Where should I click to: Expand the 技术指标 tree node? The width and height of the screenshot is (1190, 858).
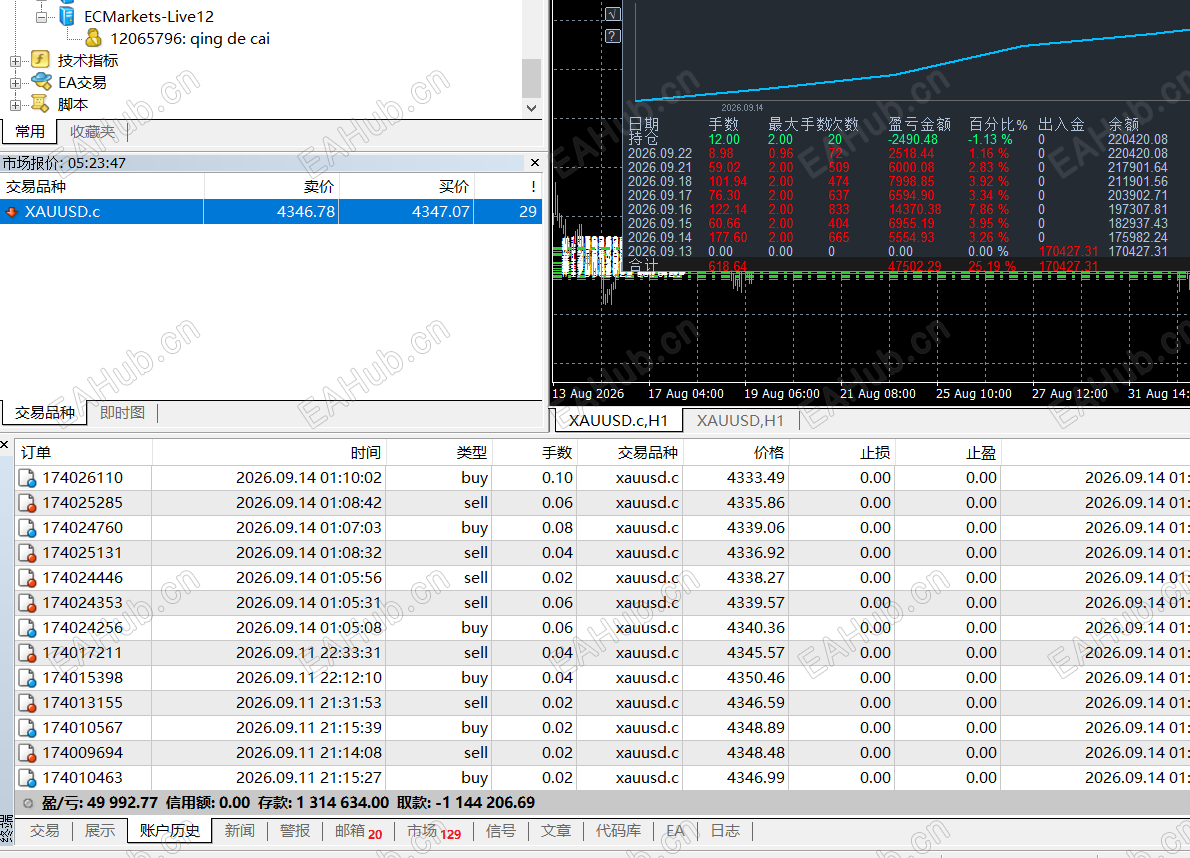[x=15, y=61]
